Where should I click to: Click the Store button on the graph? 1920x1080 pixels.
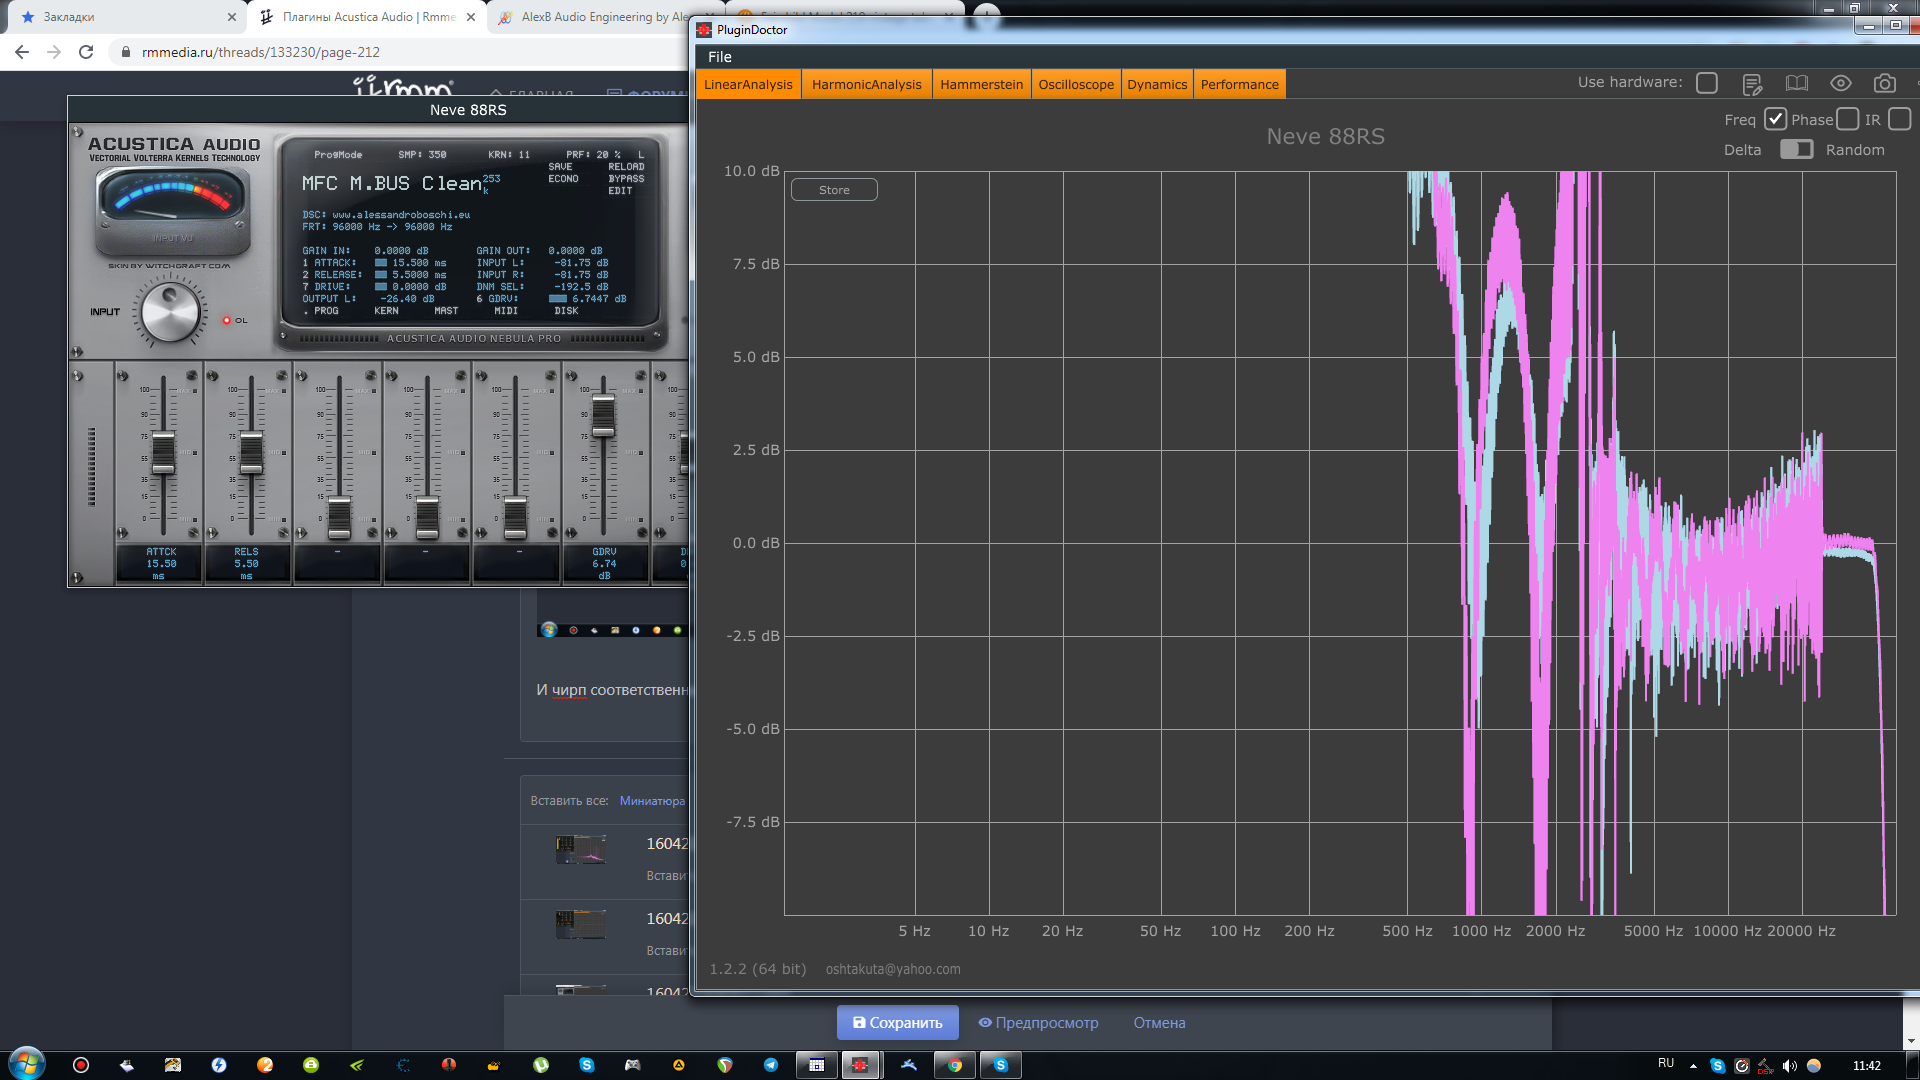(834, 190)
